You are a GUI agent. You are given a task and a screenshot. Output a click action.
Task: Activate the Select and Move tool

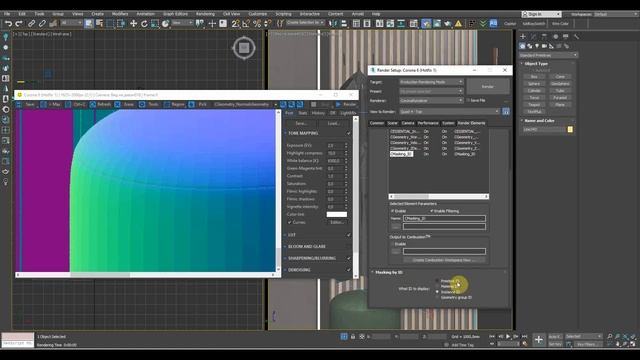[x=133, y=24]
